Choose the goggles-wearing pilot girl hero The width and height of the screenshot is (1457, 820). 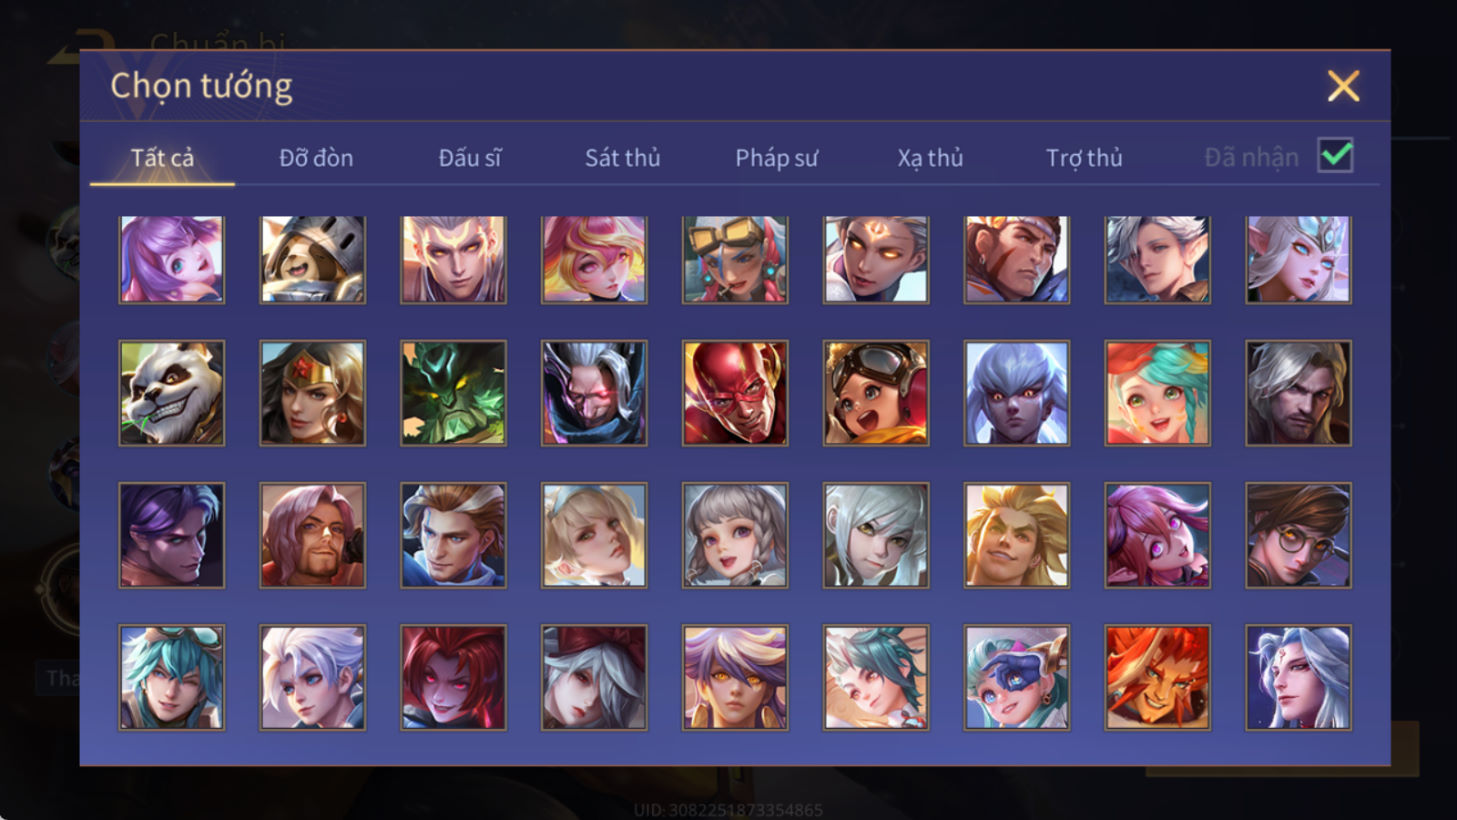pyautogui.click(x=876, y=393)
